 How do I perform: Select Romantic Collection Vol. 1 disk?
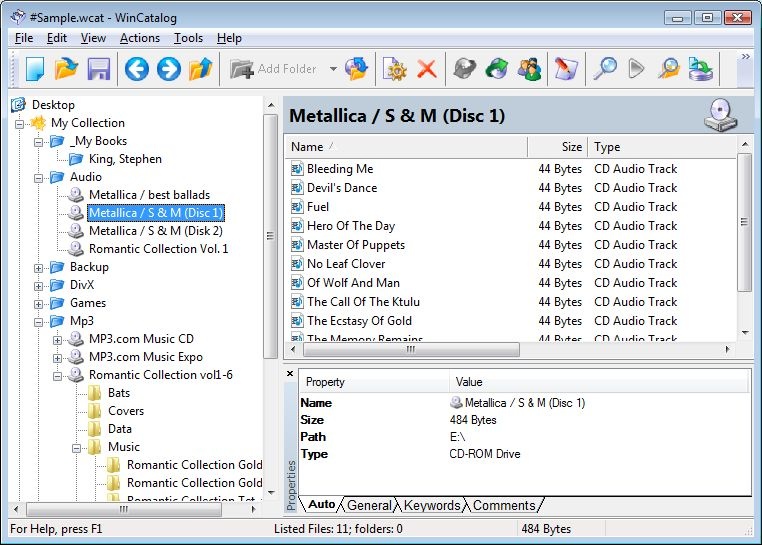pyautogui.click(x=158, y=249)
